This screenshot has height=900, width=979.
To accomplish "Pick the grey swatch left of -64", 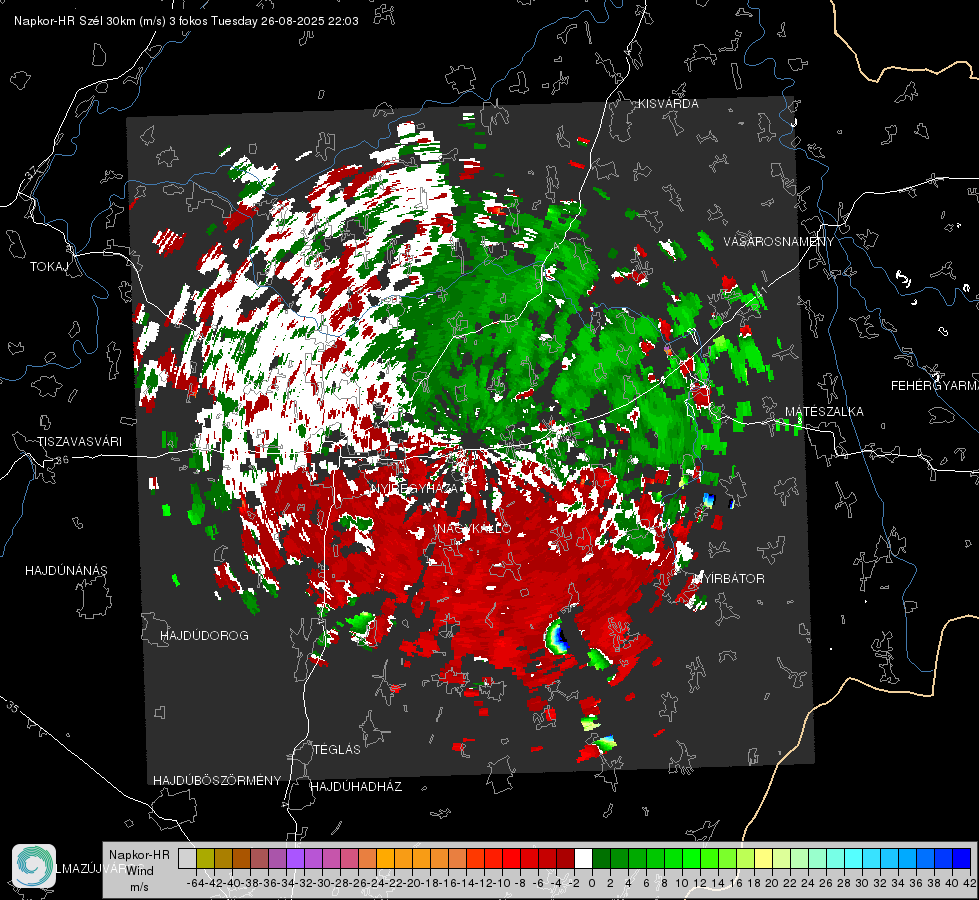I will (187, 858).
